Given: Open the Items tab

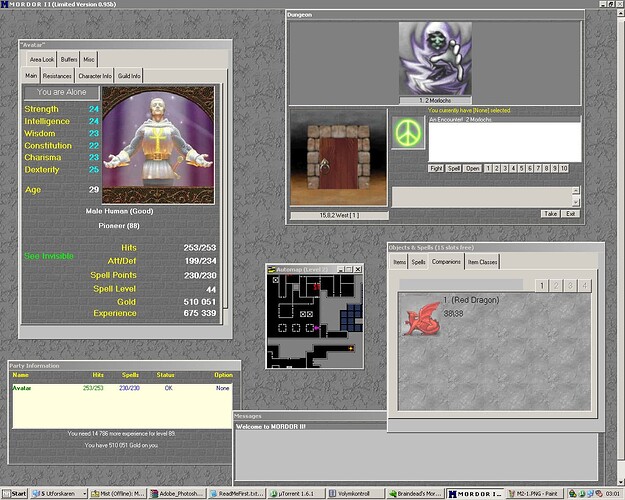Looking at the screenshot, I should click(x=399, y=262).
